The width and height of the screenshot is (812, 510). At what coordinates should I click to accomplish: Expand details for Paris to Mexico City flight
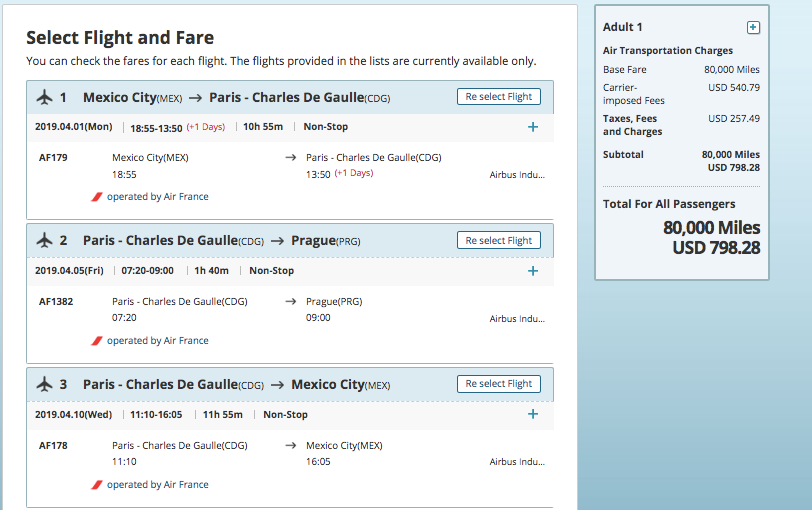click(532, 415)
